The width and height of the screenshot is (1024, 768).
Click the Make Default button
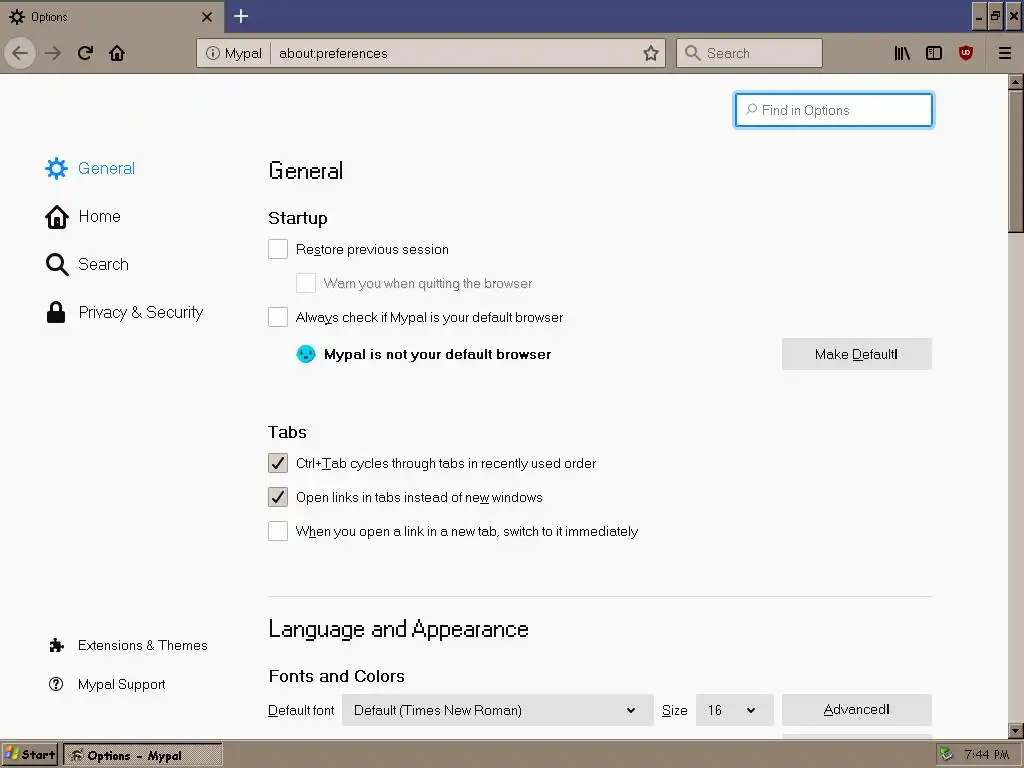(x=856, y=354)
